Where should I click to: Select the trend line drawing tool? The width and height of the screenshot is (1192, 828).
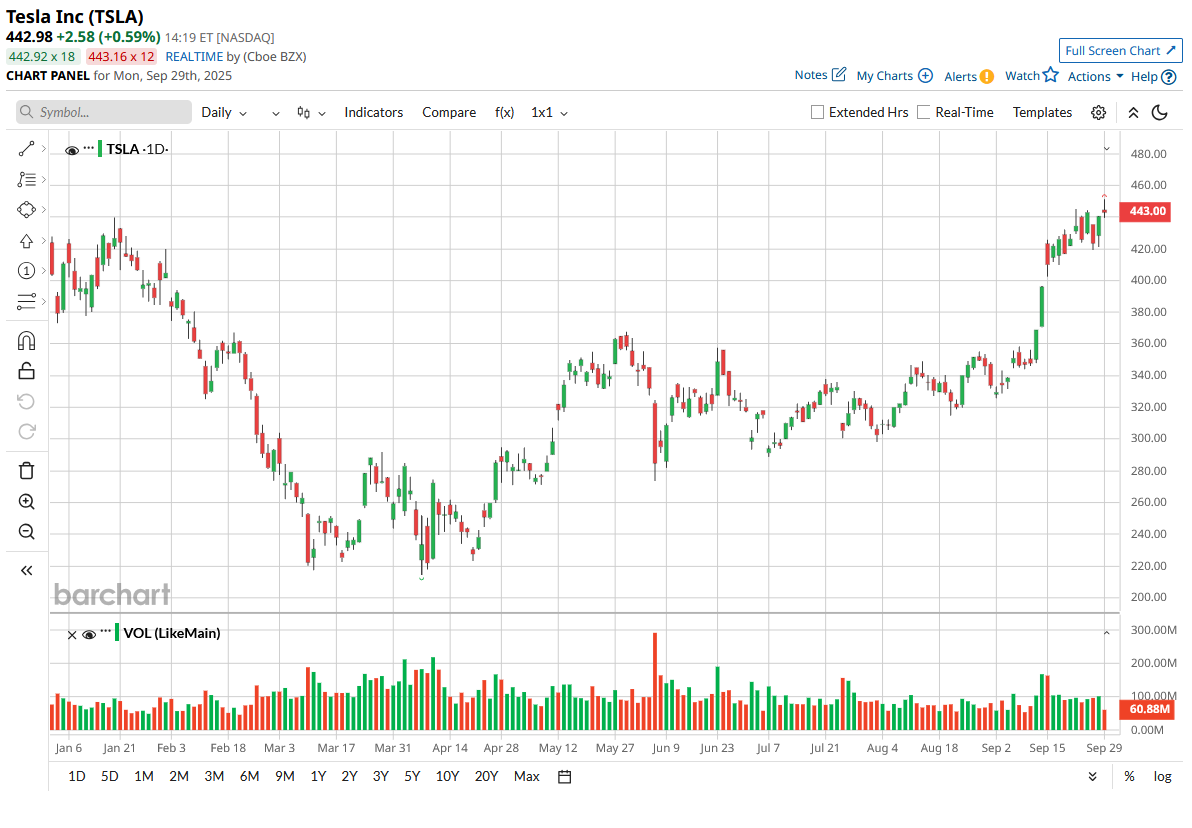27,149
